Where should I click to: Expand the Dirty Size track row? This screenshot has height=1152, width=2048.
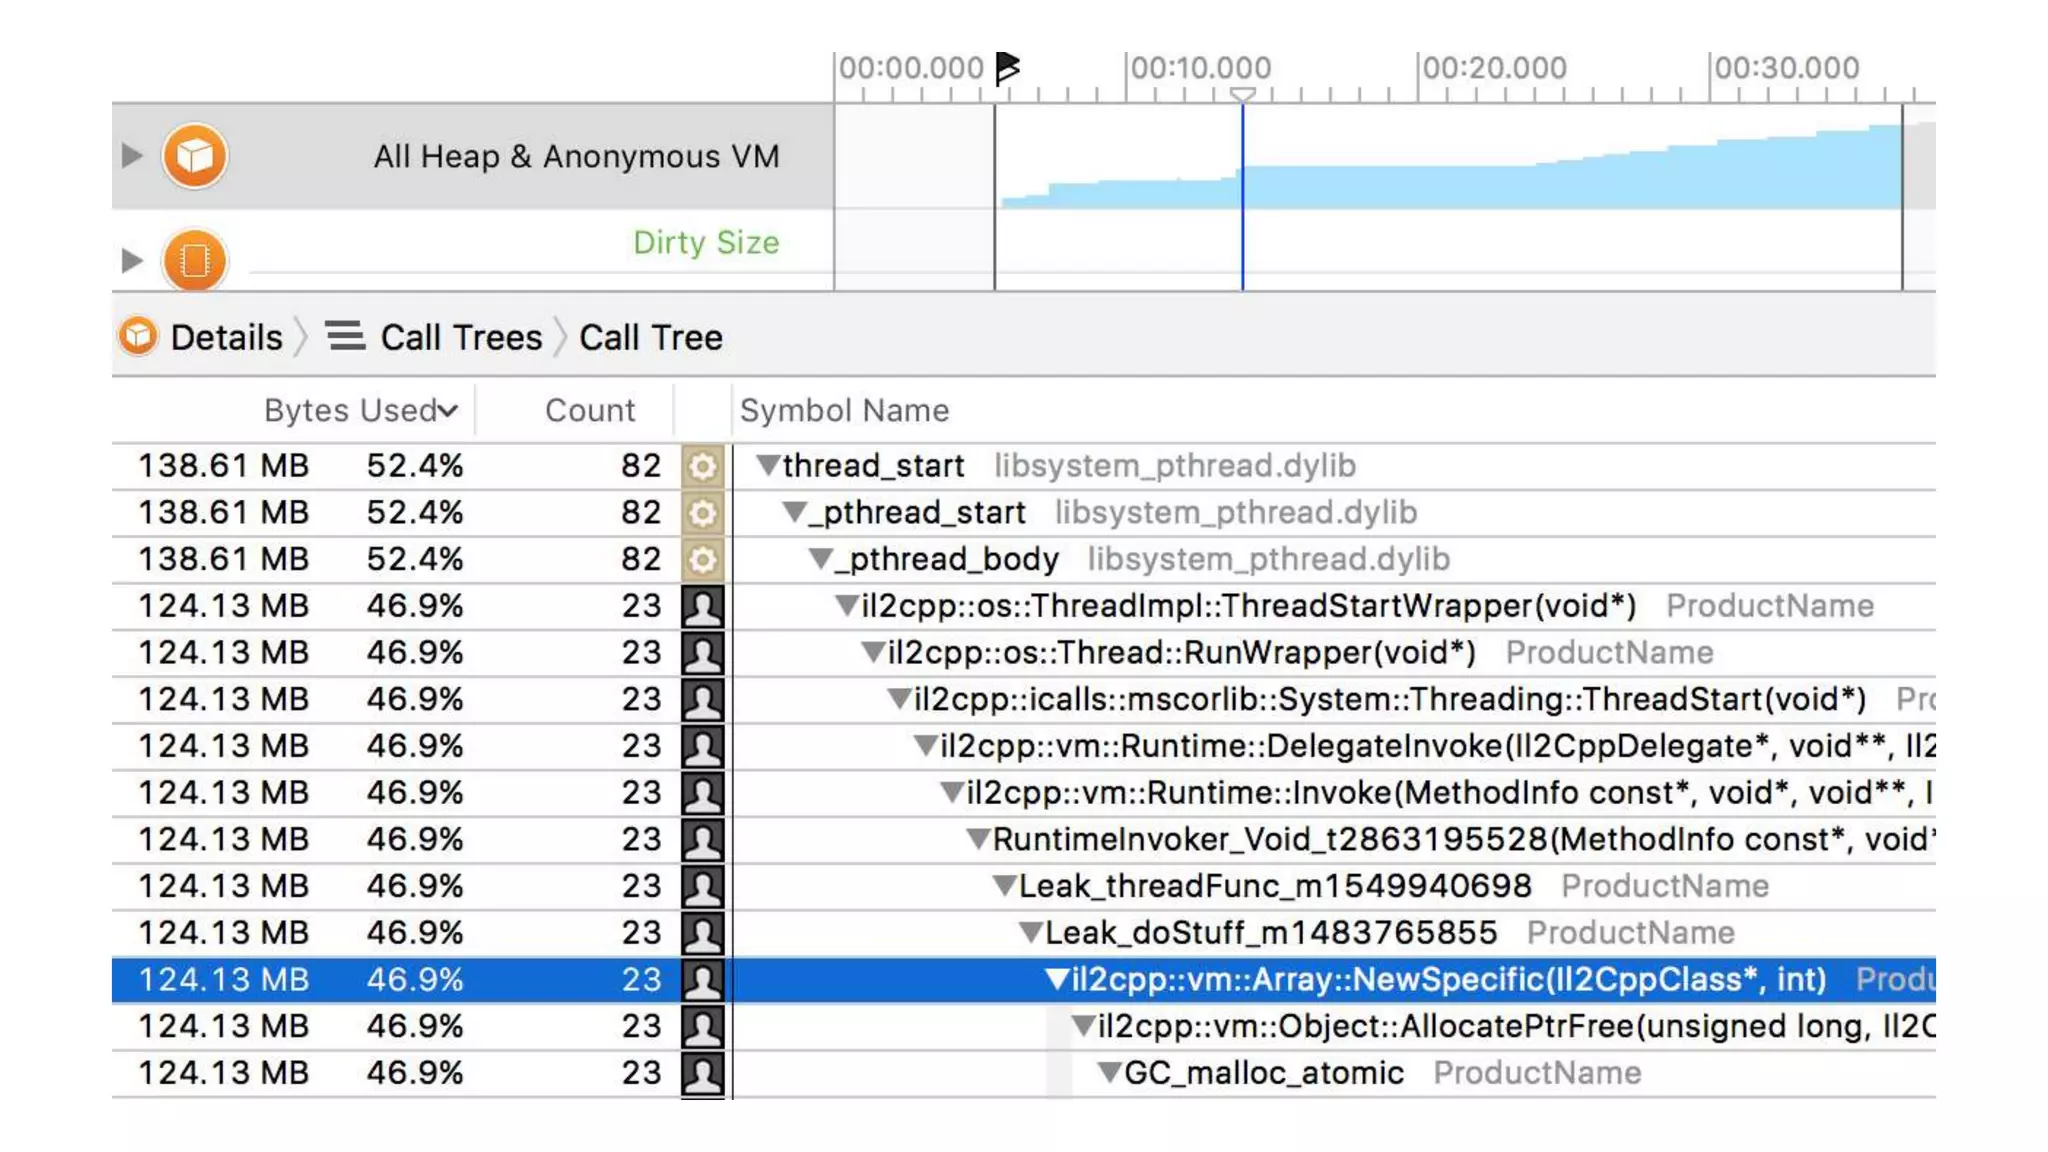click(x=131, y=260)
